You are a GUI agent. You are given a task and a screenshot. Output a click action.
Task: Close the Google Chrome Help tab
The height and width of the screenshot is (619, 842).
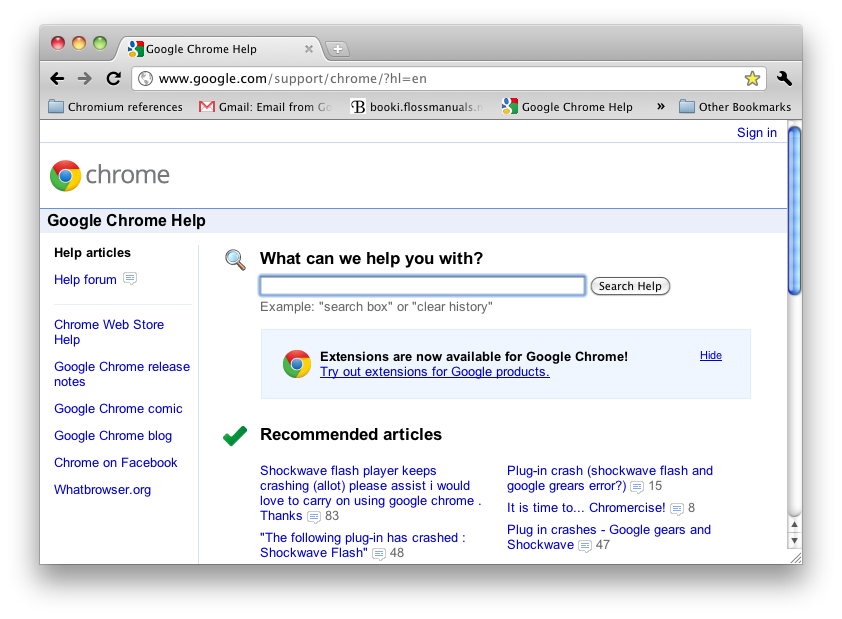[308, 49]
